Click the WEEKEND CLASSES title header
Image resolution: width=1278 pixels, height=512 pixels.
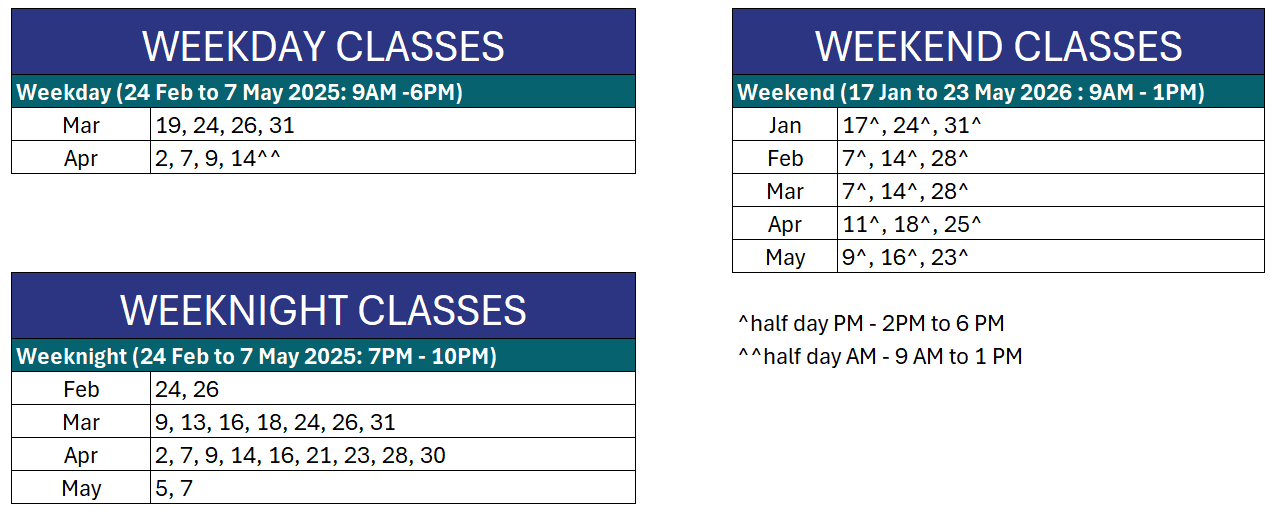coord(997,46)
